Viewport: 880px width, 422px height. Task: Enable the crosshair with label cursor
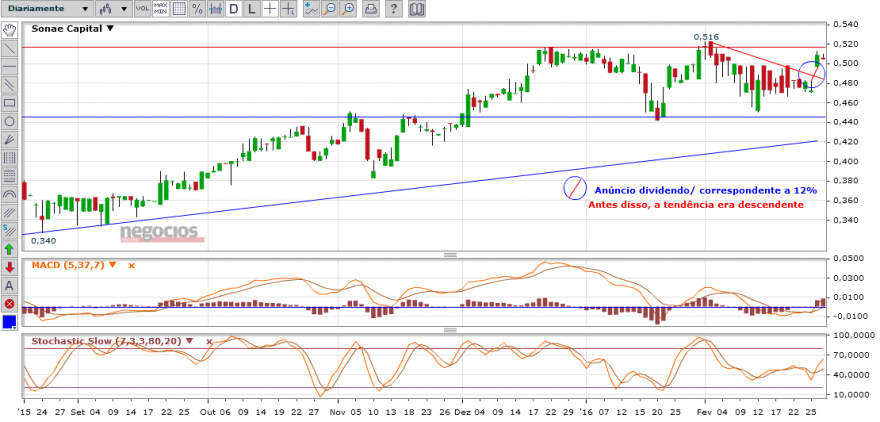click(288, 8)
